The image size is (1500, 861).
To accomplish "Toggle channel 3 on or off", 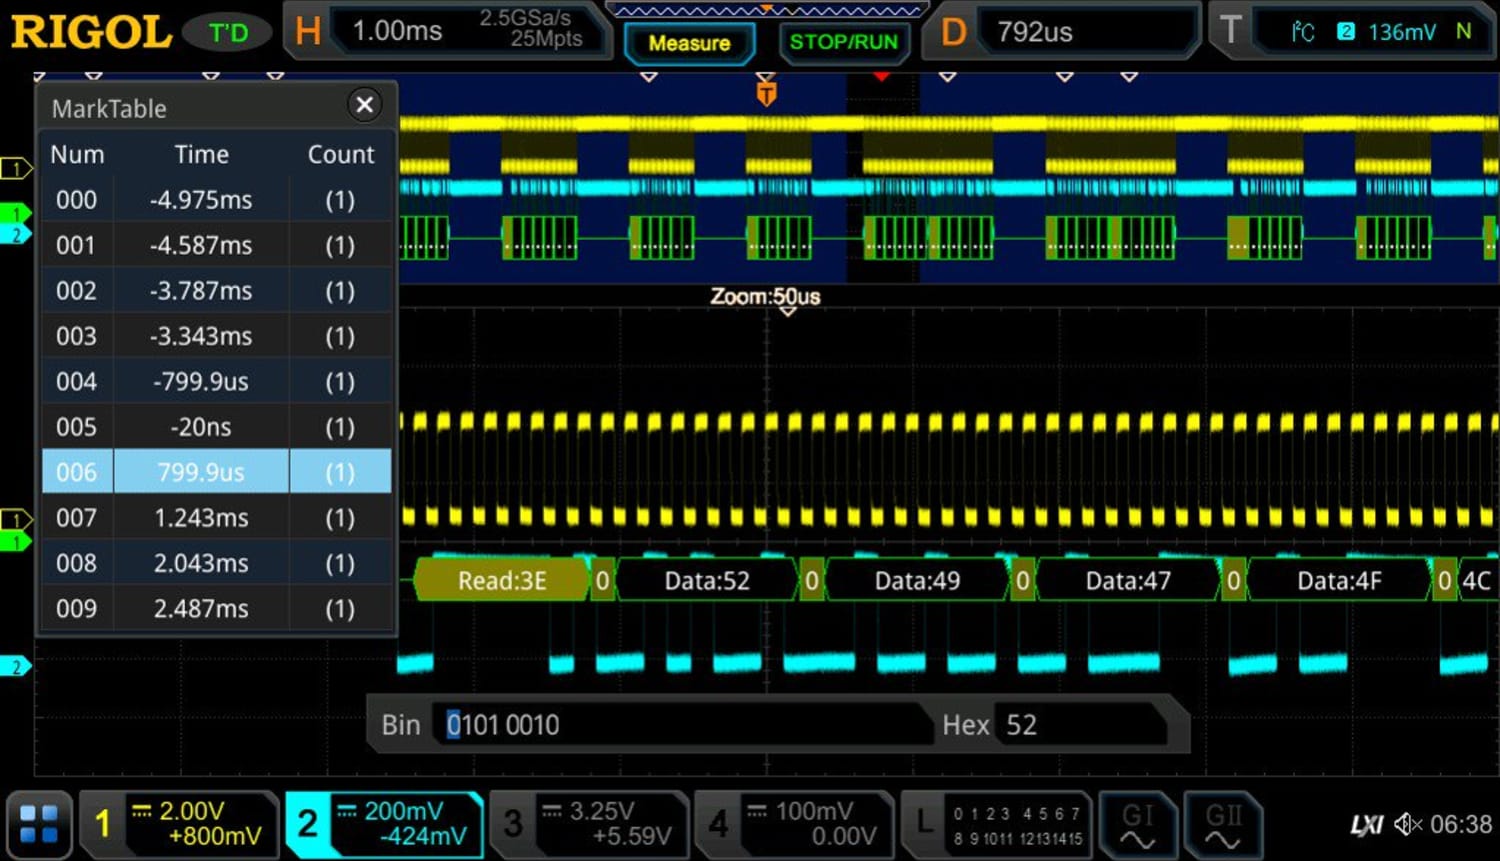I will click(x=513, y=823).
